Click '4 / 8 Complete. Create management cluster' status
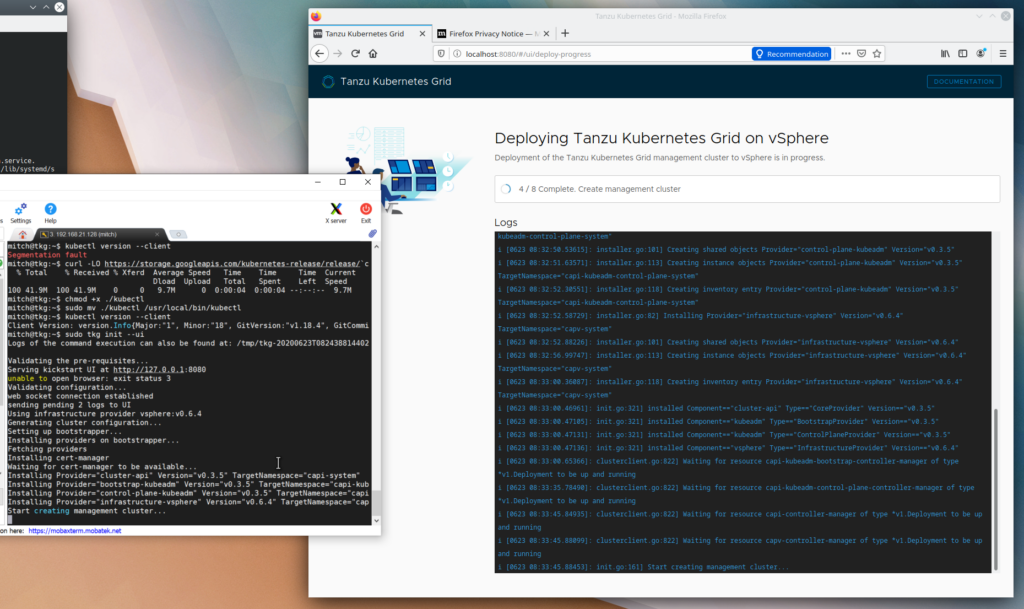 tap(599, 189)
